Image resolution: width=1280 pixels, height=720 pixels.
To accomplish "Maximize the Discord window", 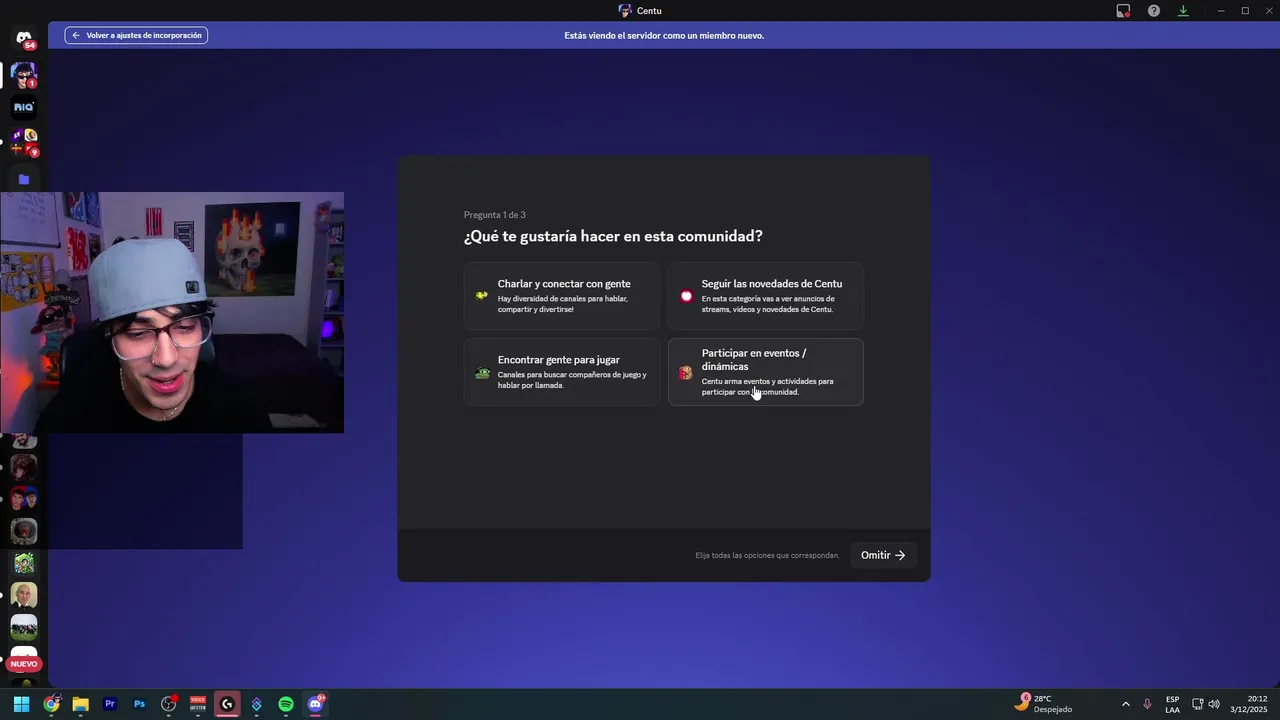I will (x=1245, y=11).
